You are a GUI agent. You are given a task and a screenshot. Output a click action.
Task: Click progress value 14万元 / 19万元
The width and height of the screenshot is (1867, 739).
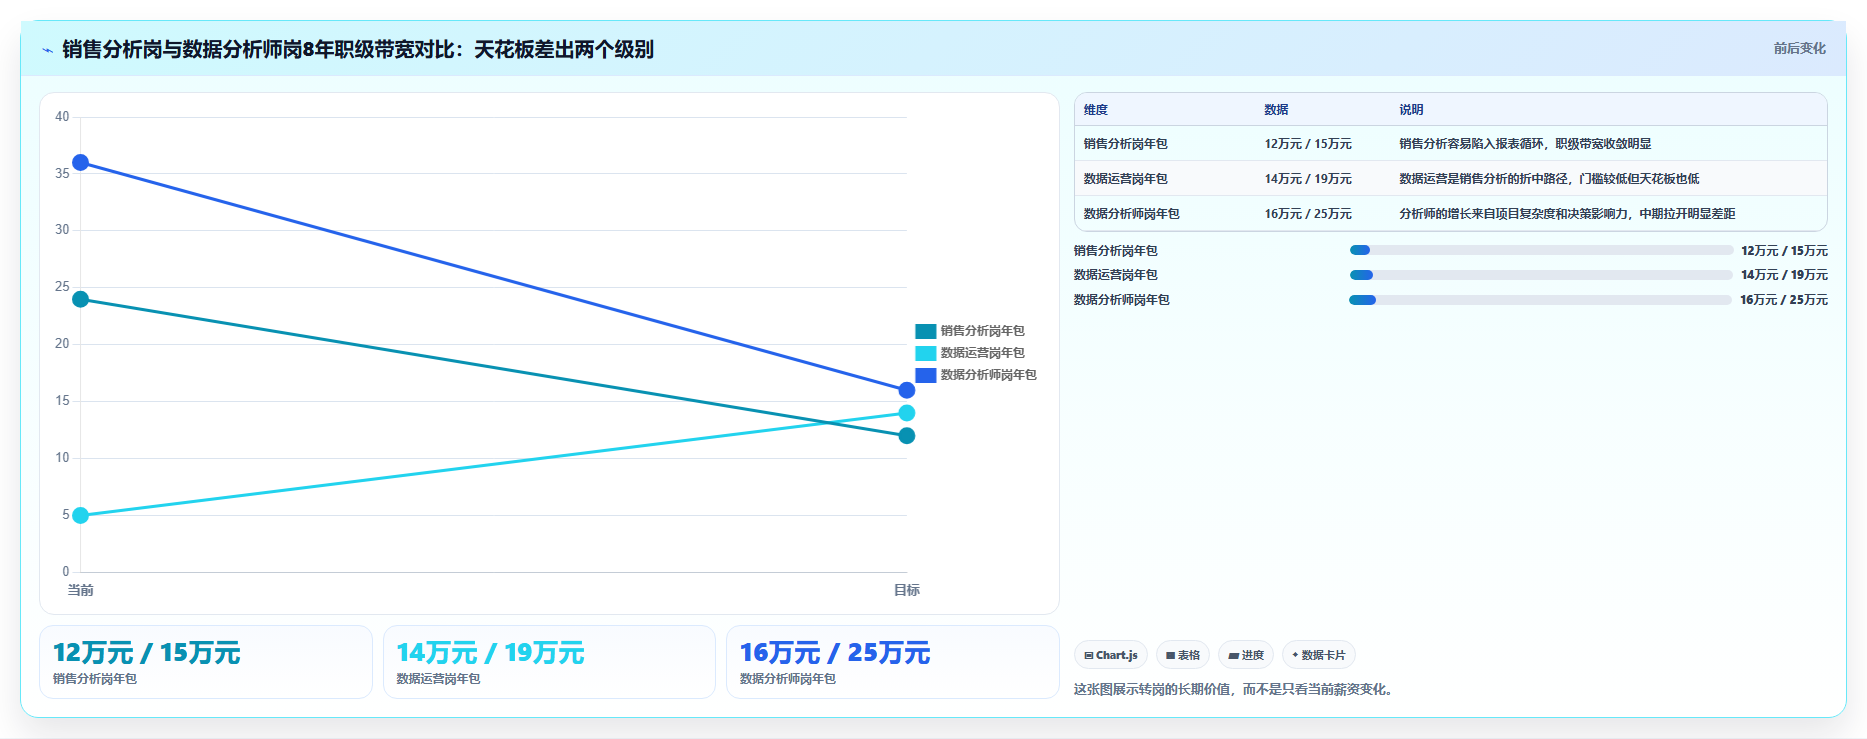tap(1784, 275)
